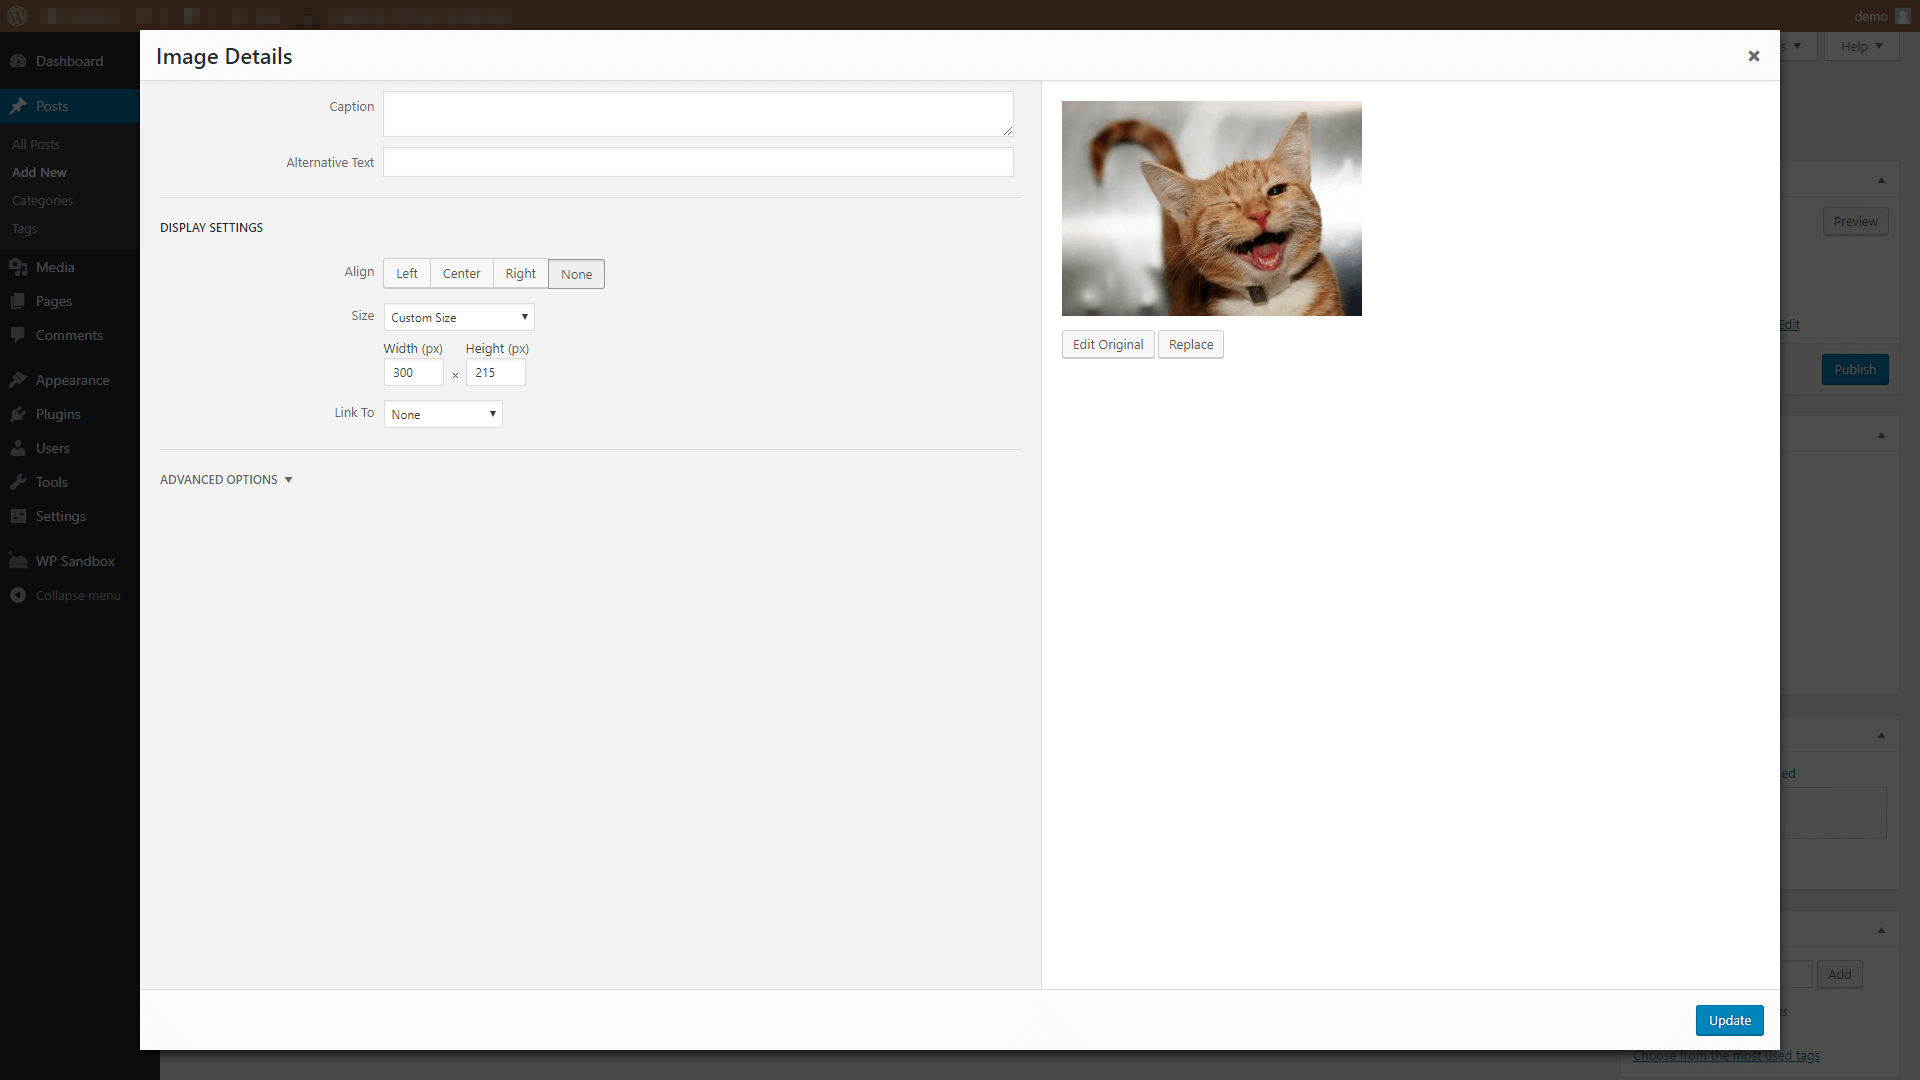
Task: Click the Alternative Text input field
Action: pos(698,162)
